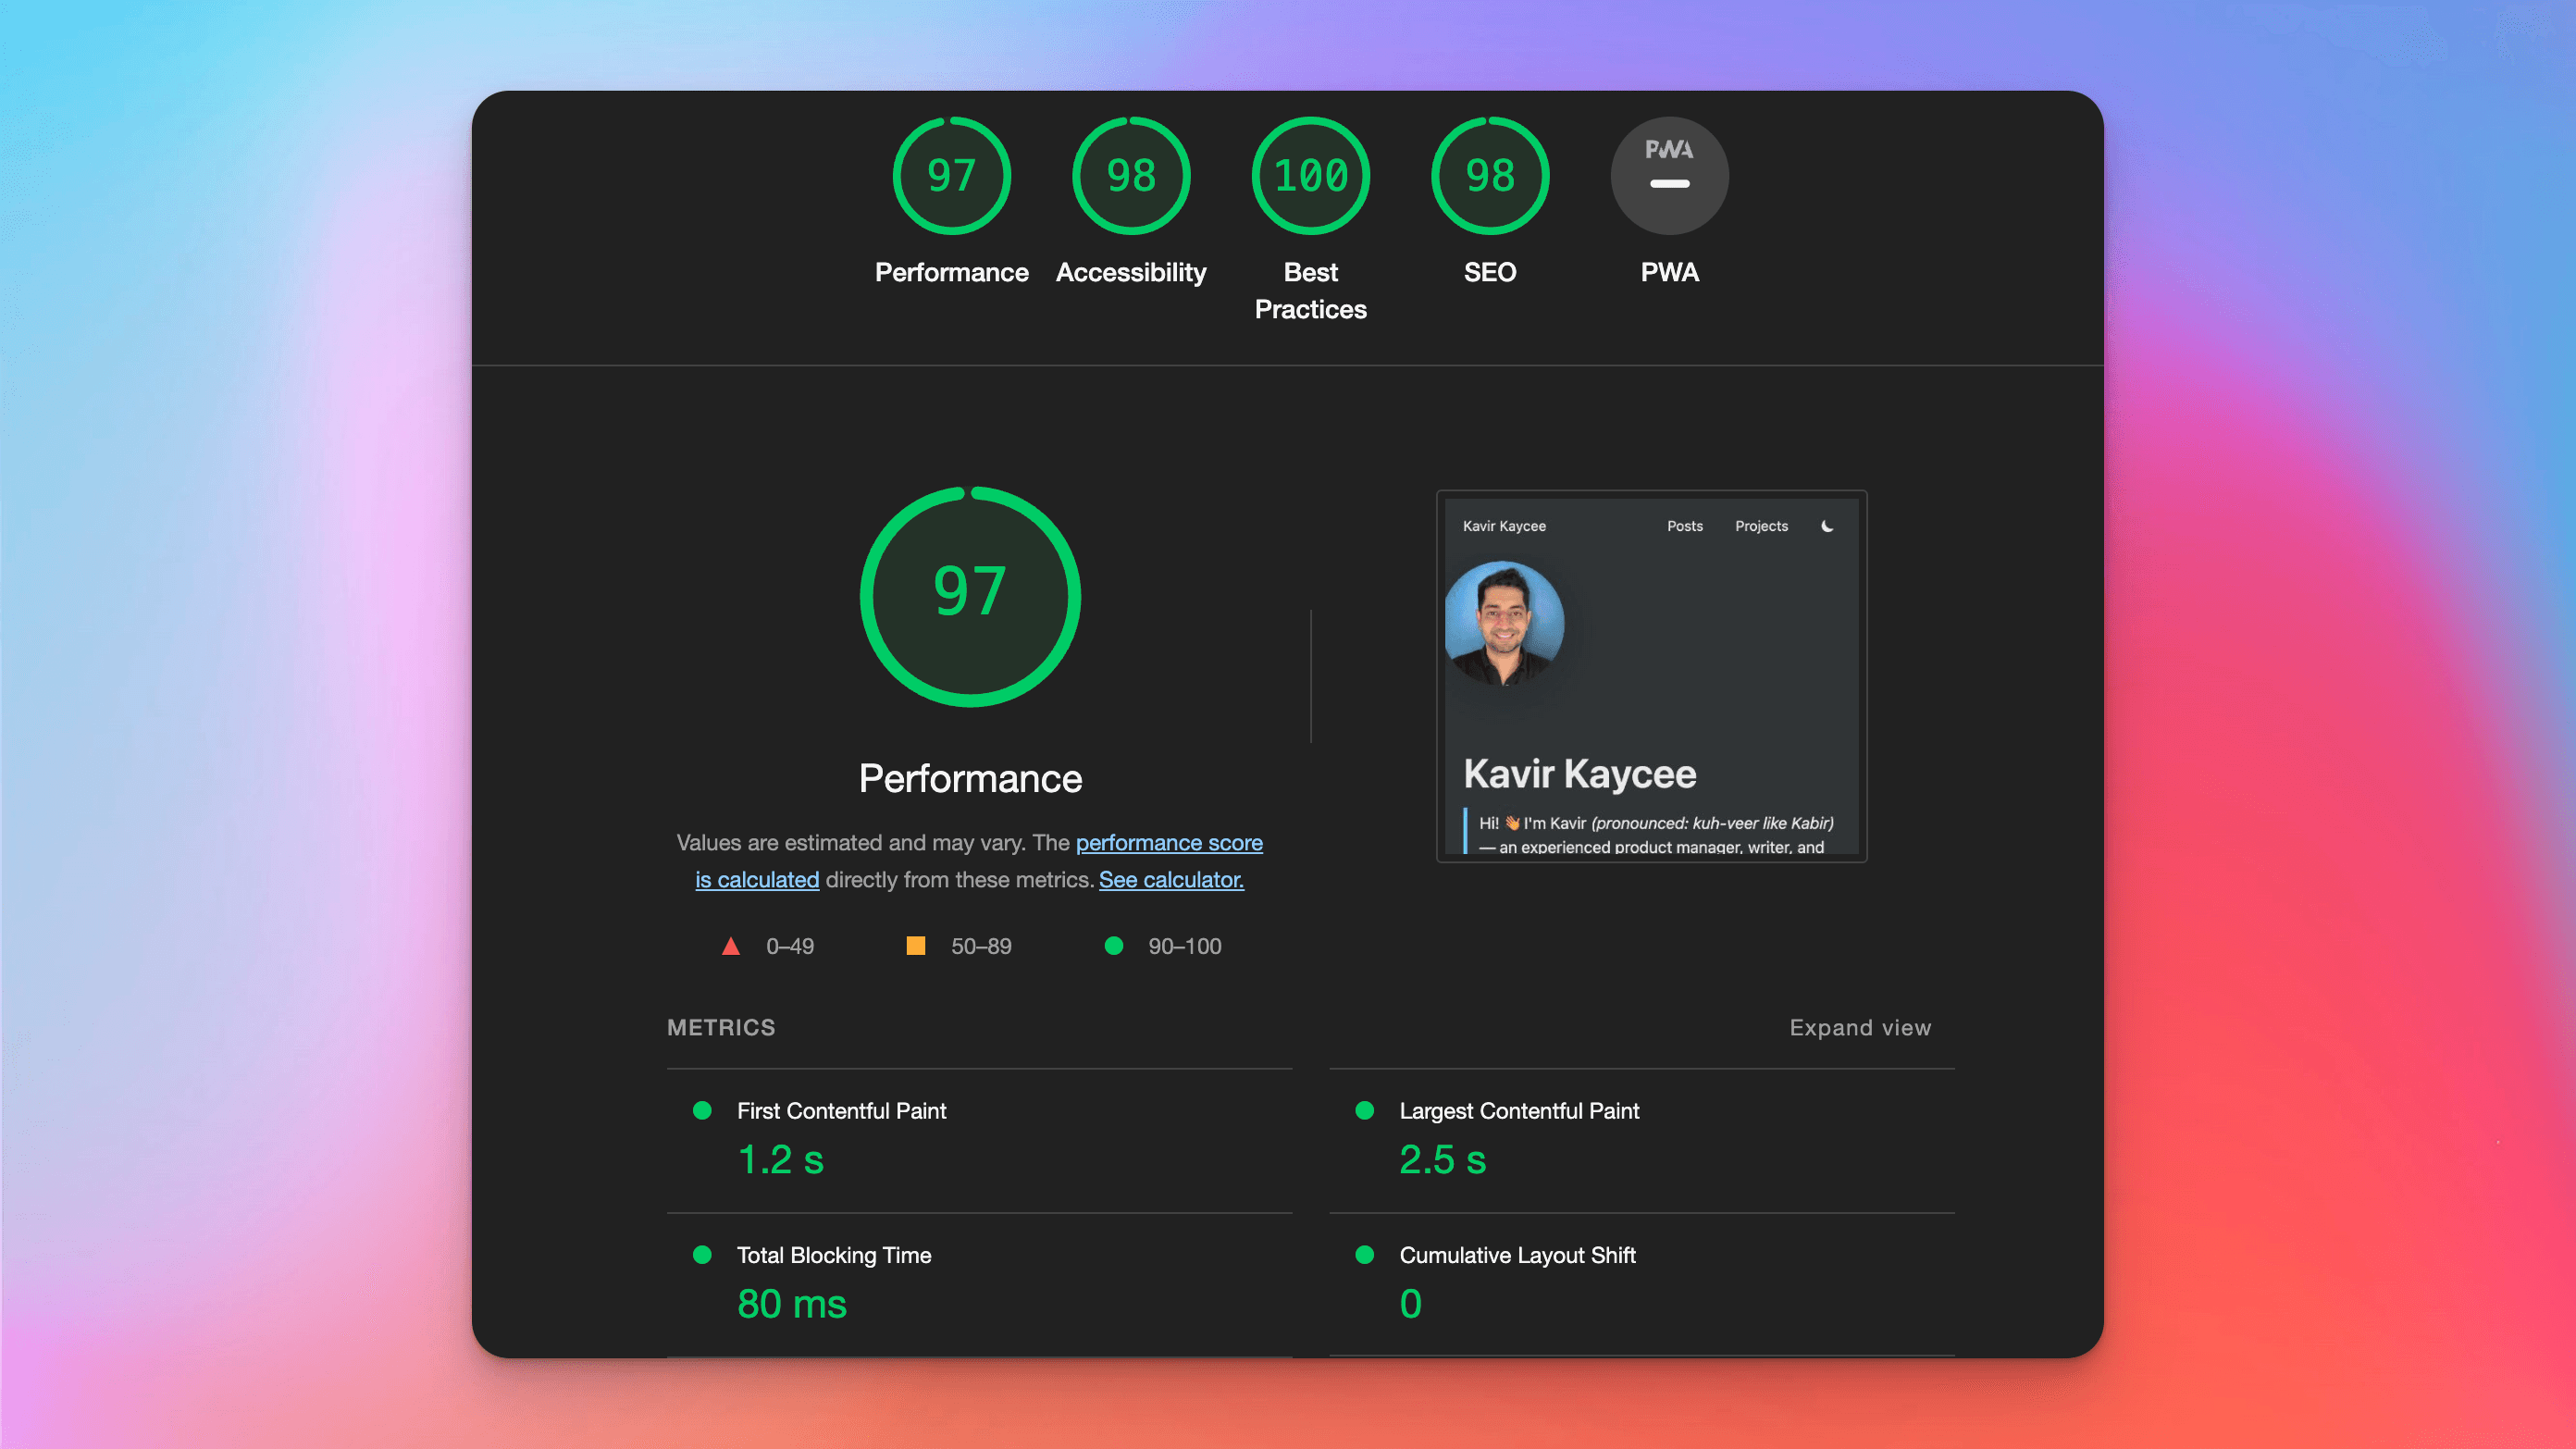Click Expand view for the metrics section
2576x1449 pixels.
pyautogui.click(x=1859, y=1027)
